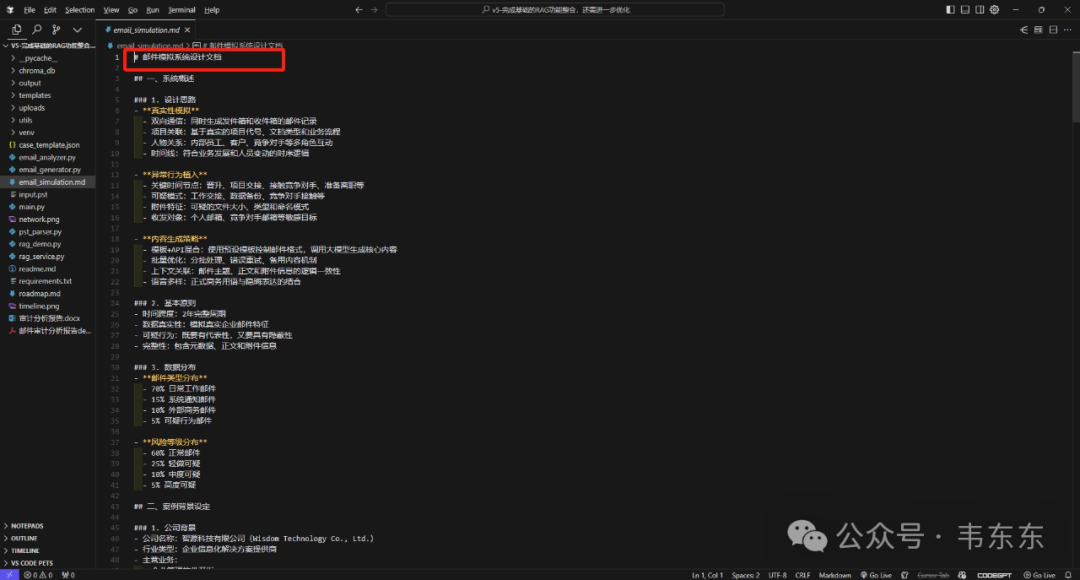
Task: Expand the templates folder
Action: coord(48,95)
